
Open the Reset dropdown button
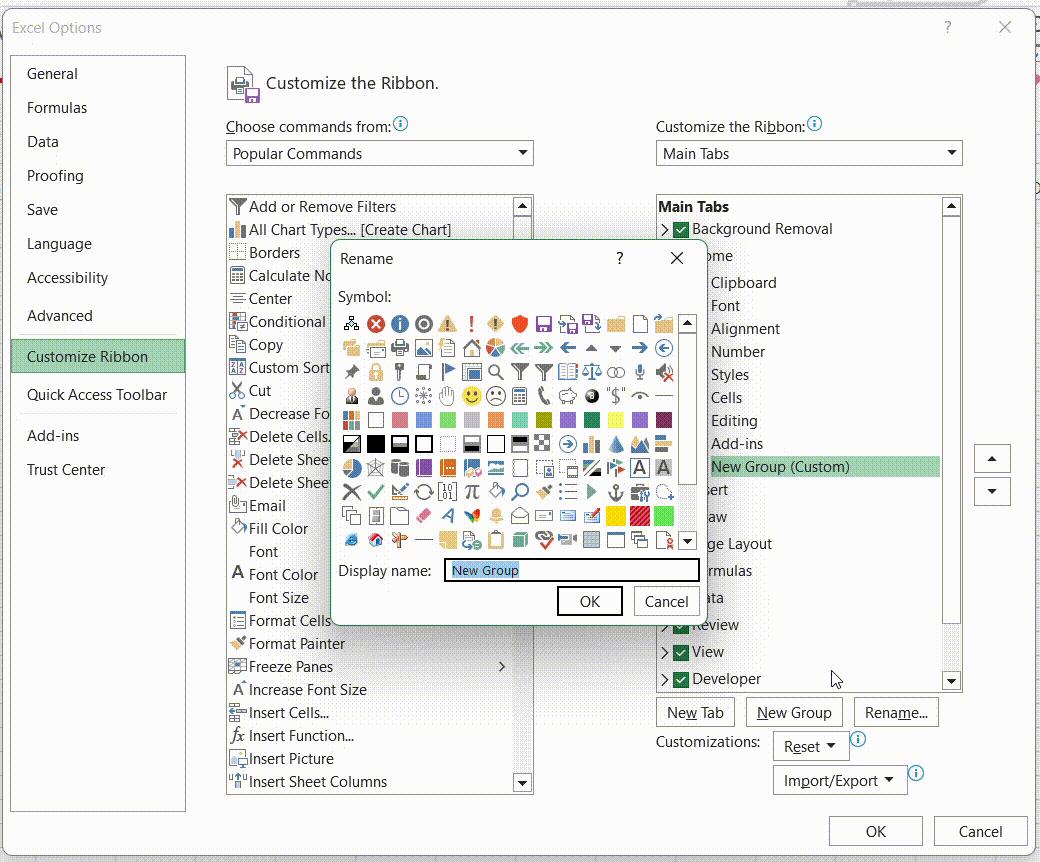click(810, 747)
